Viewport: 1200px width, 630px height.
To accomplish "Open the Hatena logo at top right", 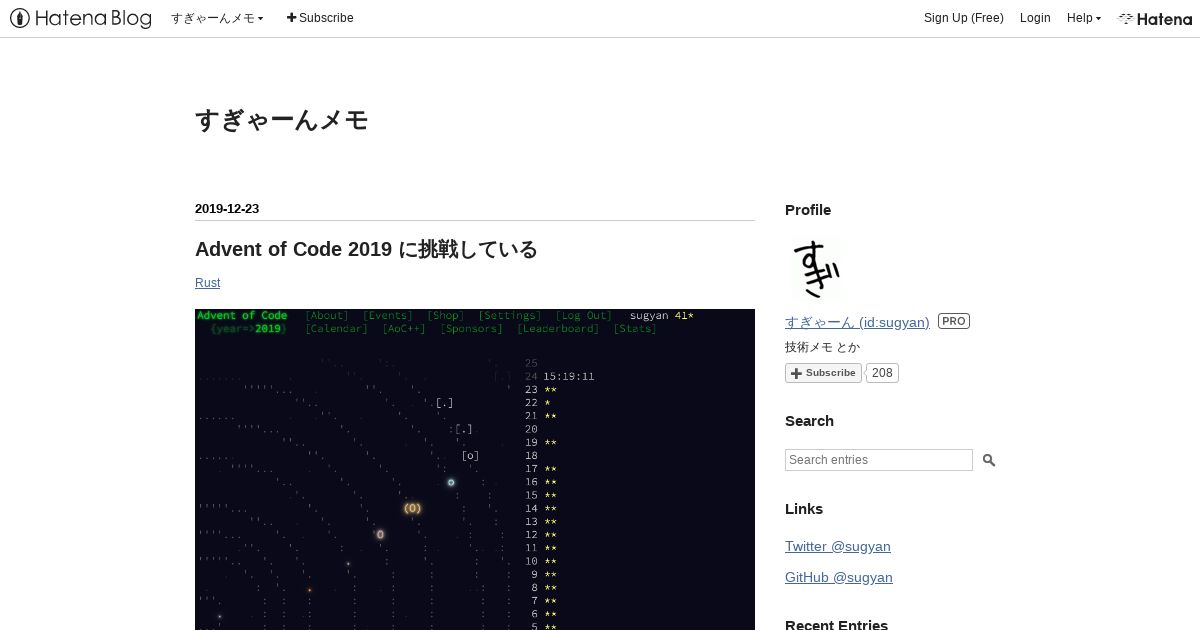I will point(1155,18).
